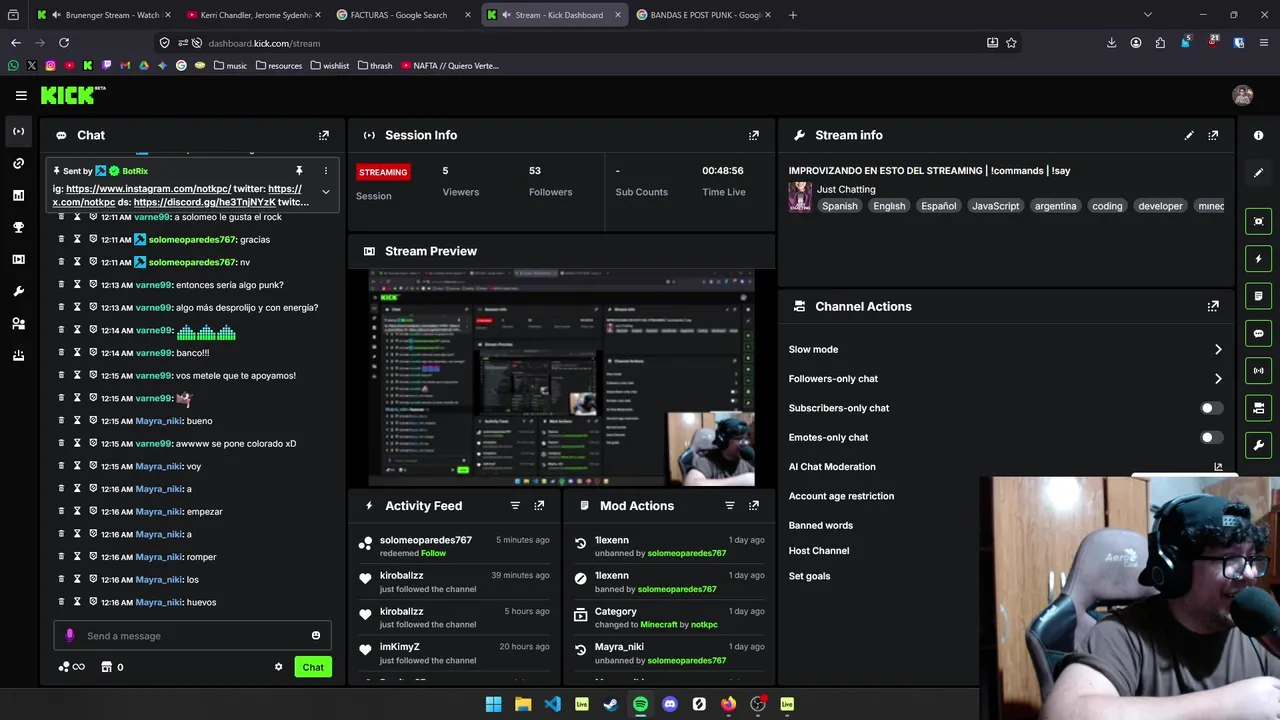
Task: Timeout Mayra_niki for 'bueno' message
Action: click(x=77, y=421)
